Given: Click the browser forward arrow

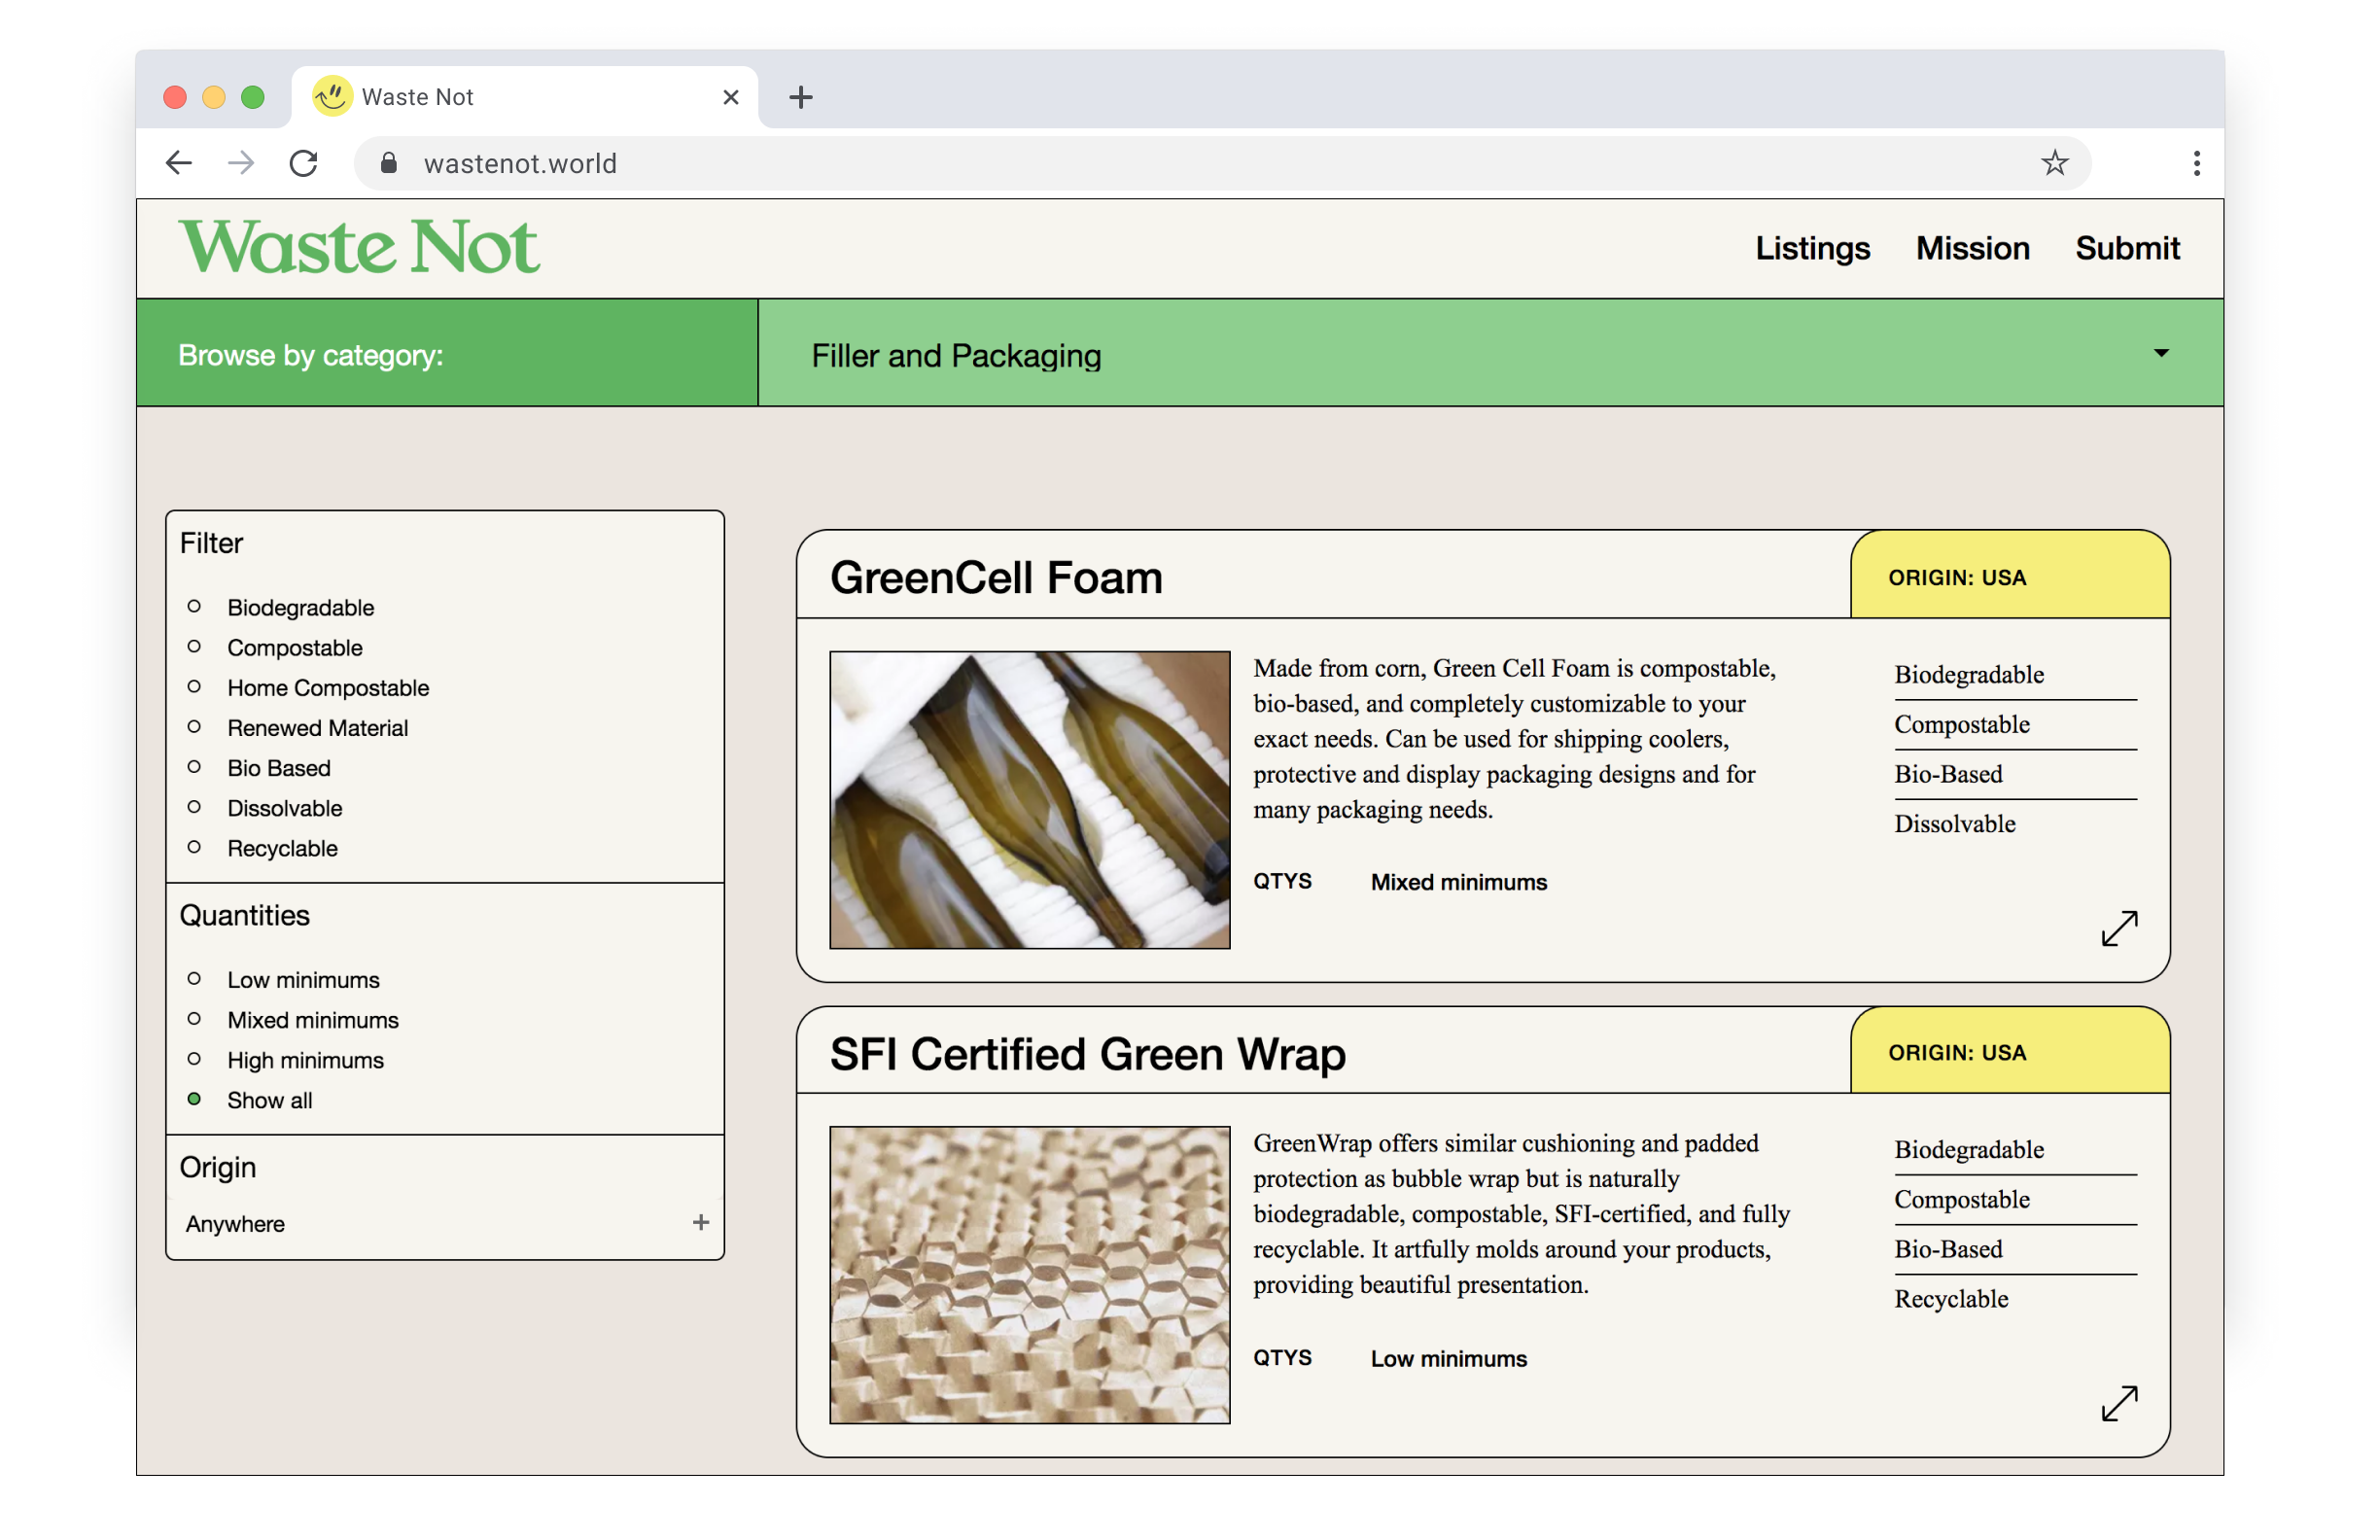Looking at the screenshot, I should [241, 163].
